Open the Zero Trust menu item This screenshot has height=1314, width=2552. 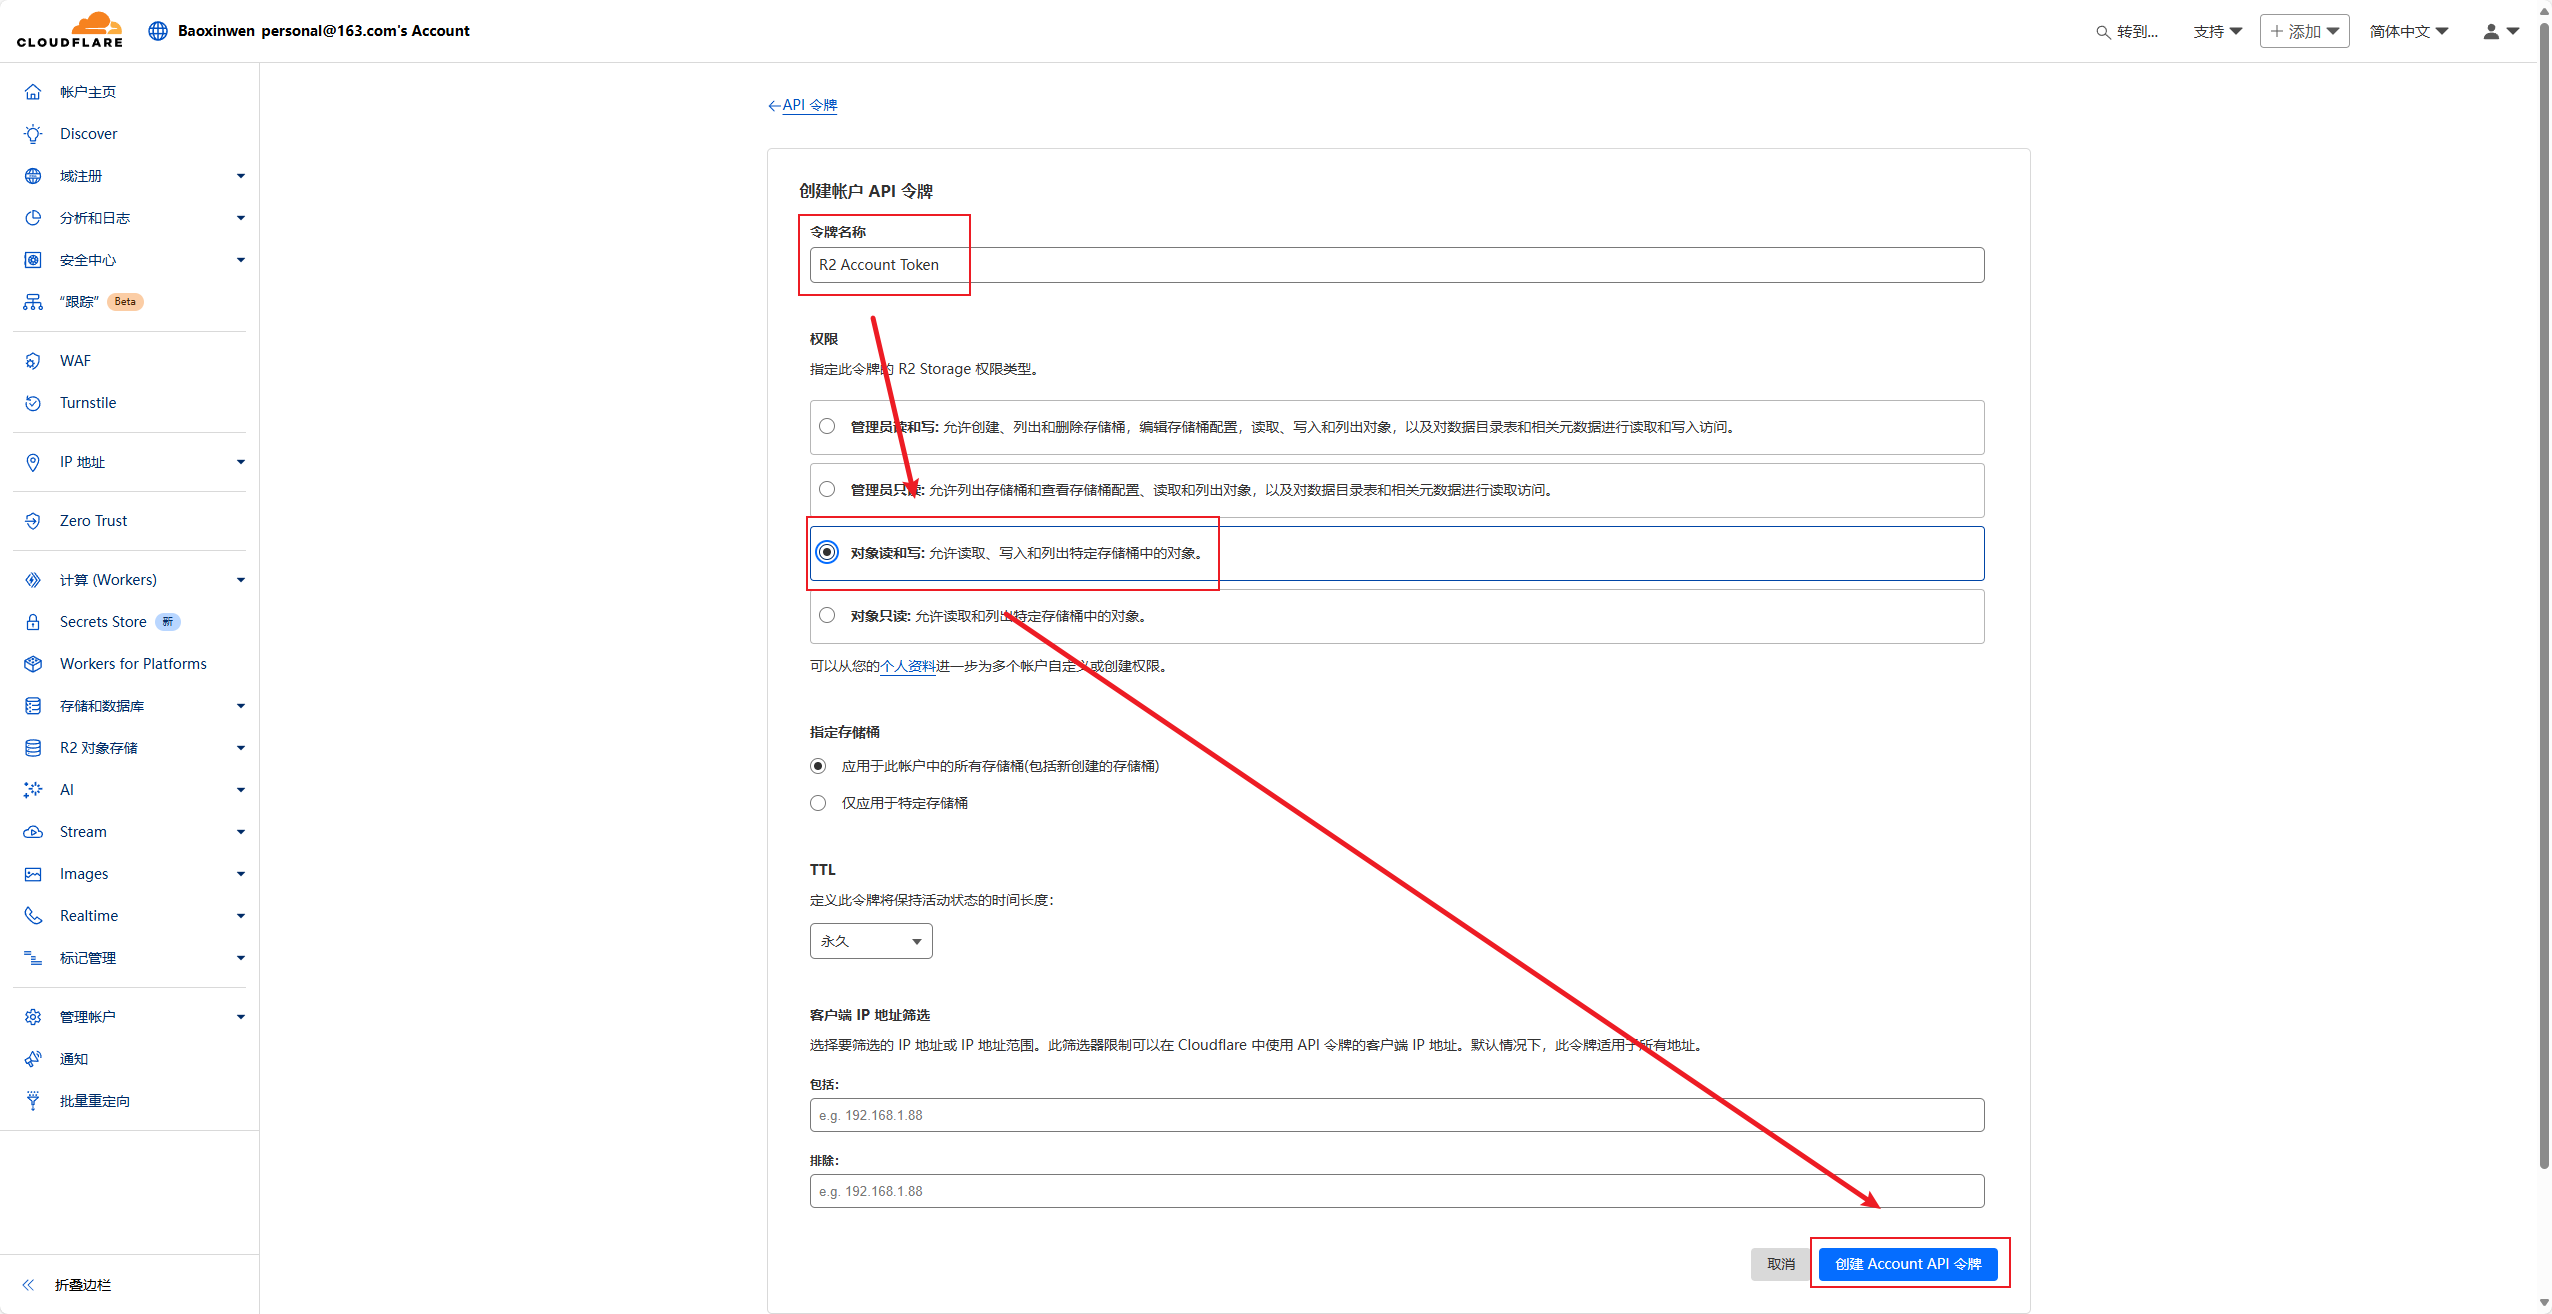point(93,521)
